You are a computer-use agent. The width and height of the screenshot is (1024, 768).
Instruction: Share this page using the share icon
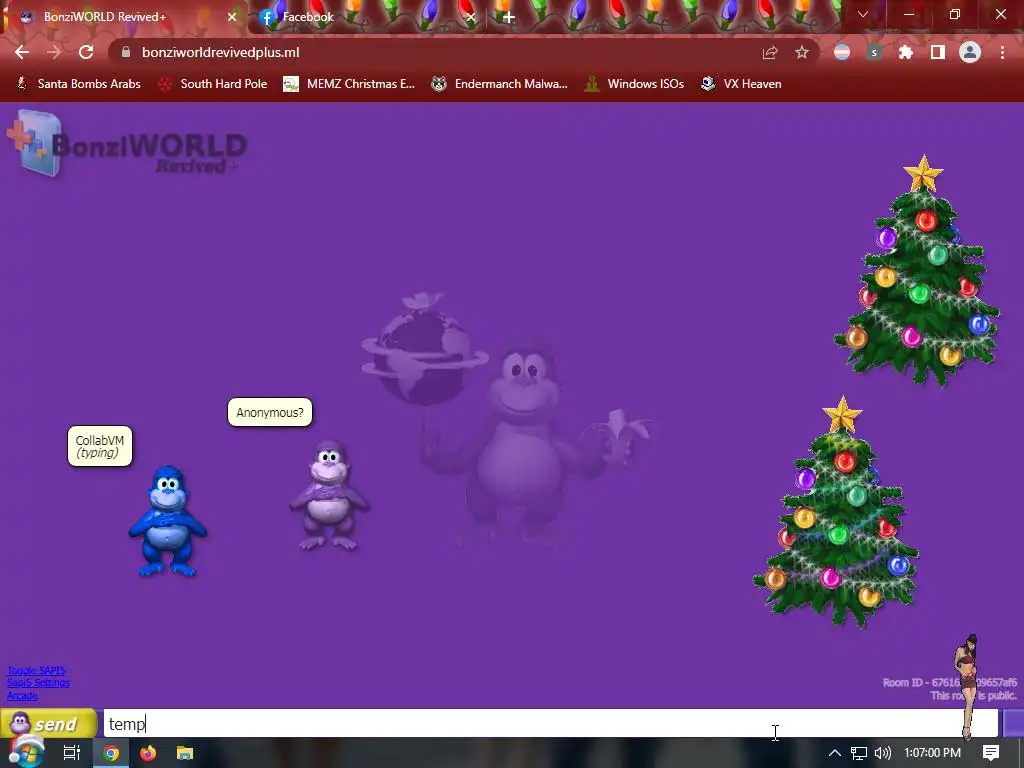(x=770, y=52)
